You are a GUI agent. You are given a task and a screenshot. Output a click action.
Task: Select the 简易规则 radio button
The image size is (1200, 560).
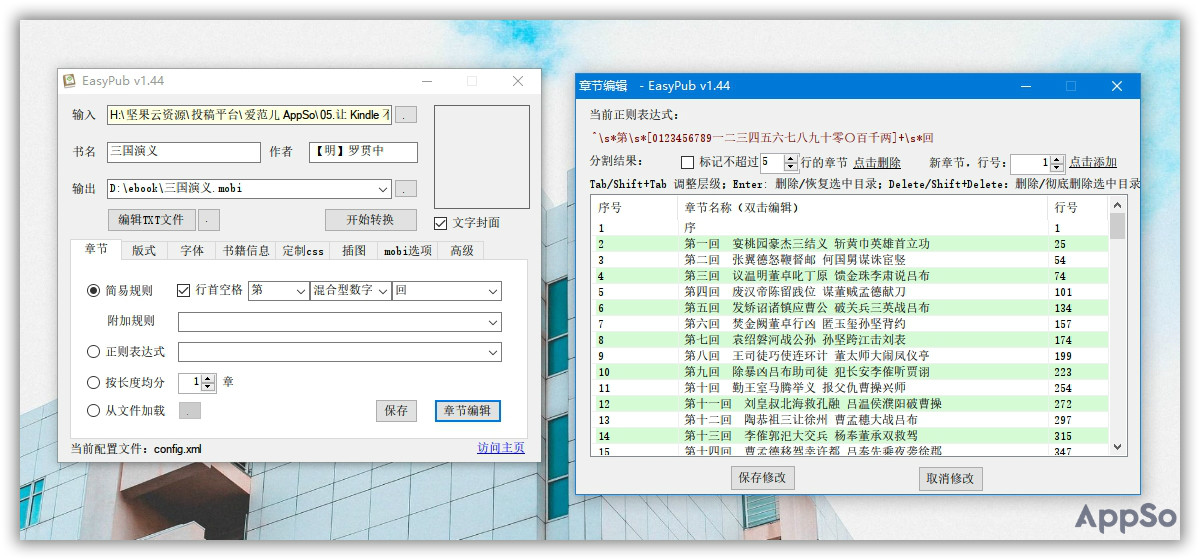pos(94,291)
